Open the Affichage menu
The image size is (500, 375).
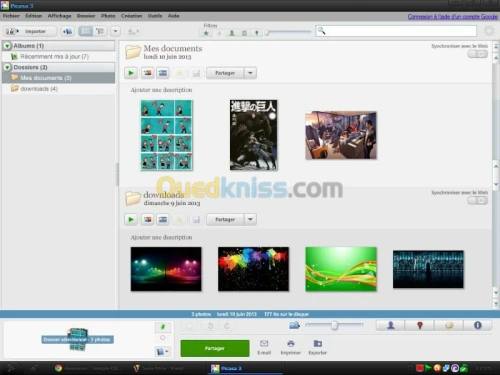coord(59,16)
